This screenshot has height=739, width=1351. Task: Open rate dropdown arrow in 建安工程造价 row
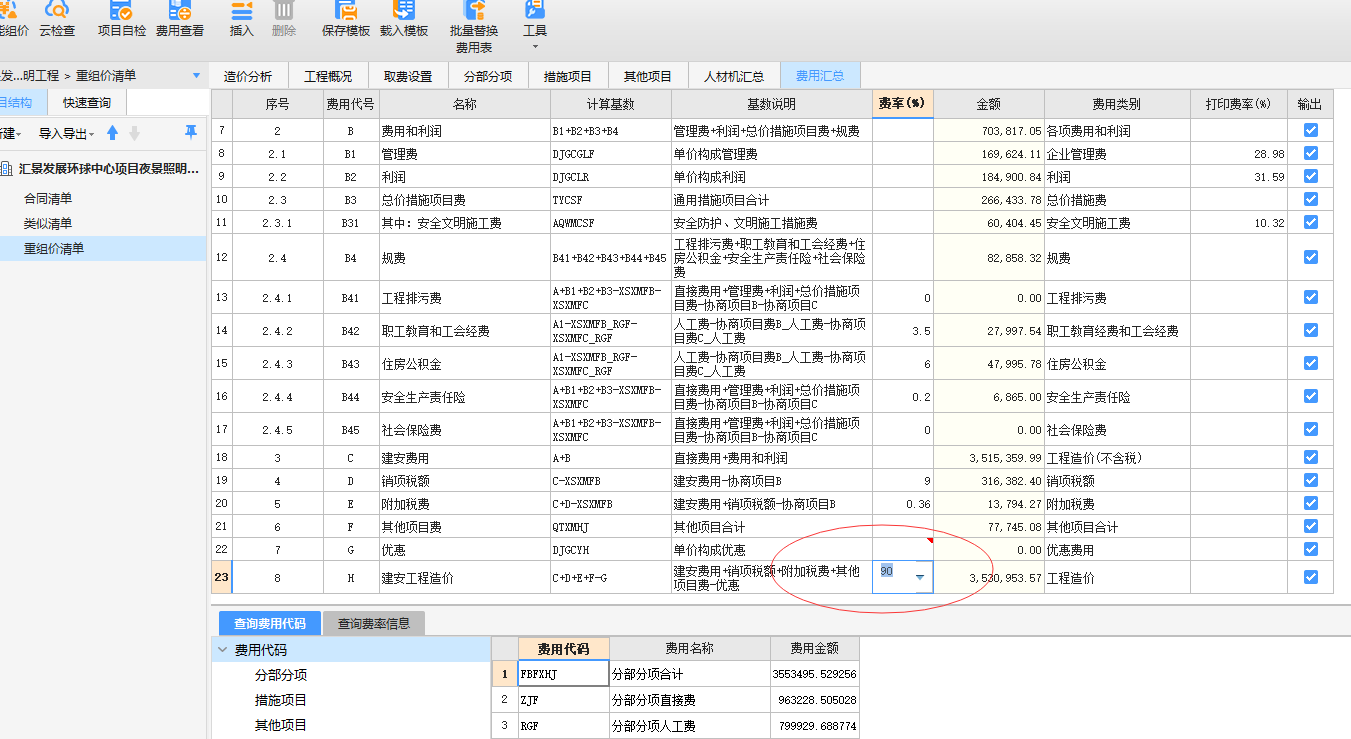920,577
